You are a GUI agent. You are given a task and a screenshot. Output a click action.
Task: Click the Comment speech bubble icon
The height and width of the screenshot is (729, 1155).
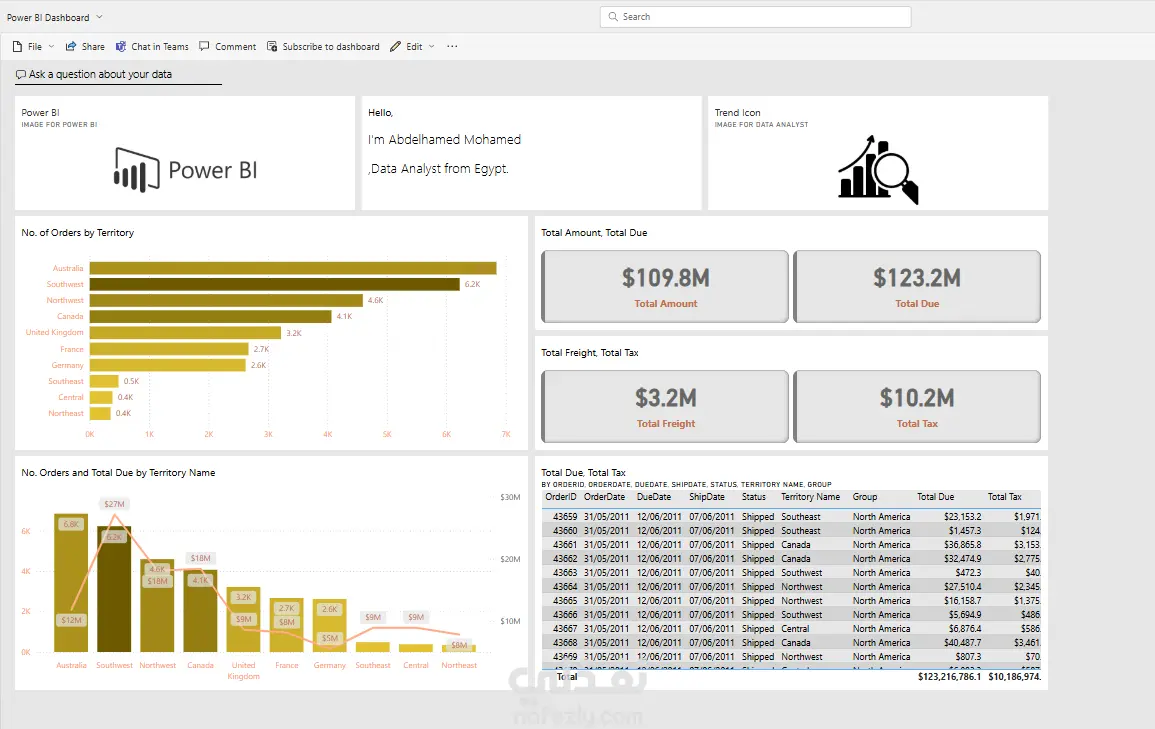(x=204, y=47)
